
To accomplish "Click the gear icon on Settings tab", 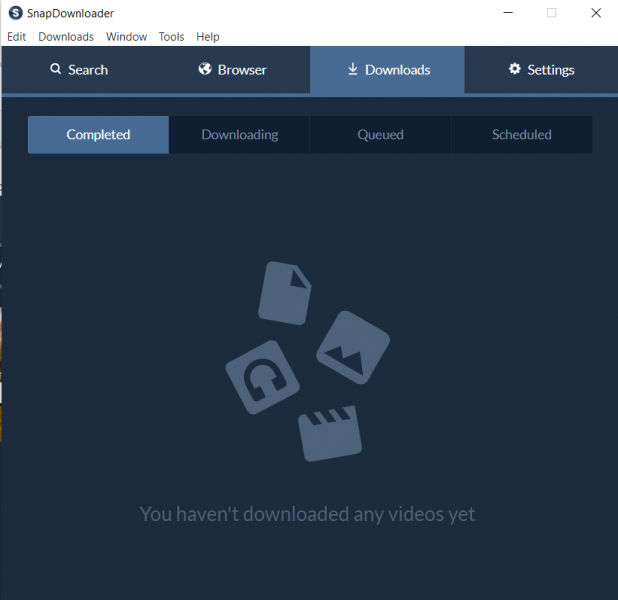I will point(515,70).
